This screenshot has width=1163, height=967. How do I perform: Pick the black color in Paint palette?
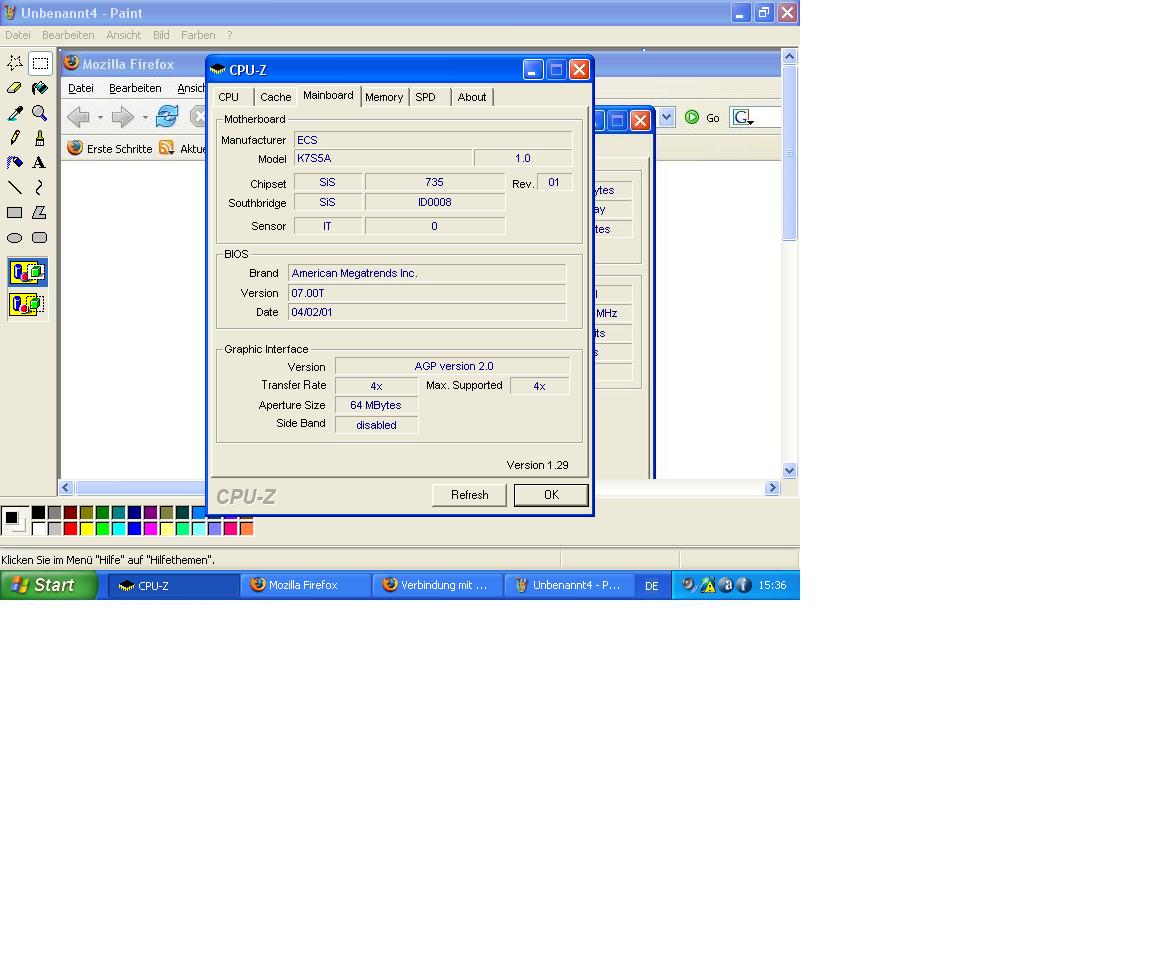[39, 512]
